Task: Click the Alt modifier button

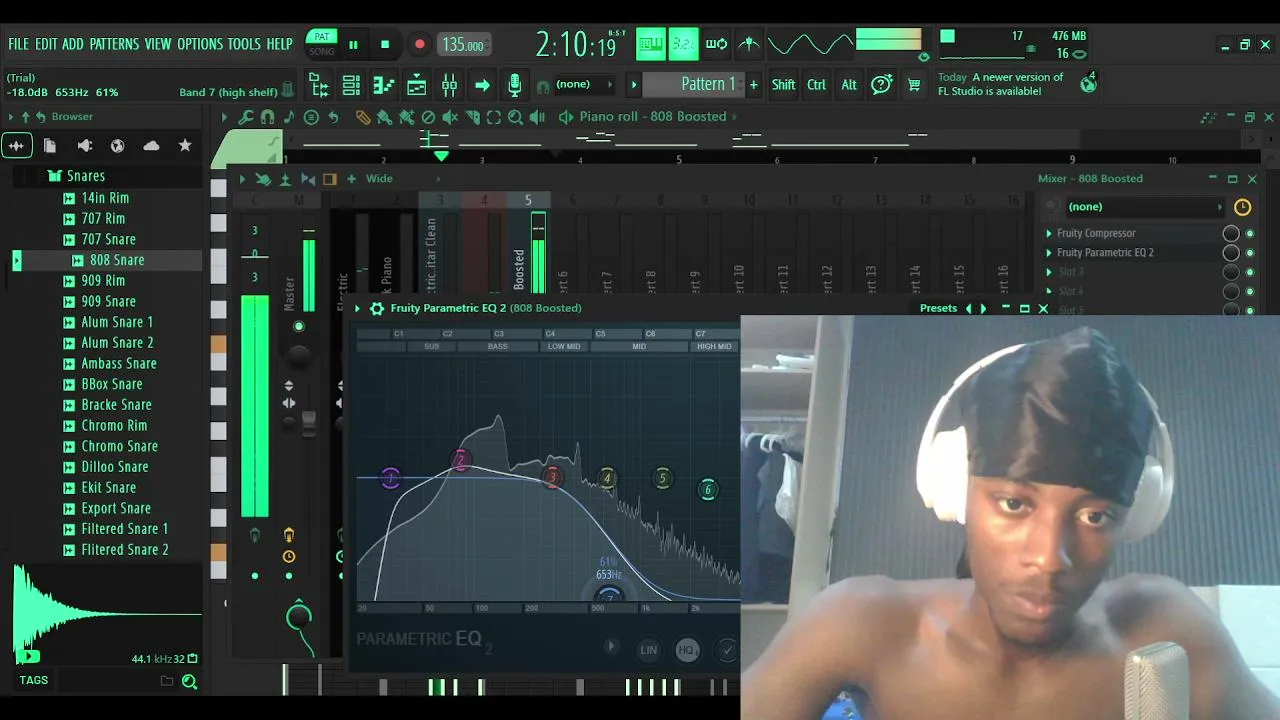Action: (x=849, y=85)
